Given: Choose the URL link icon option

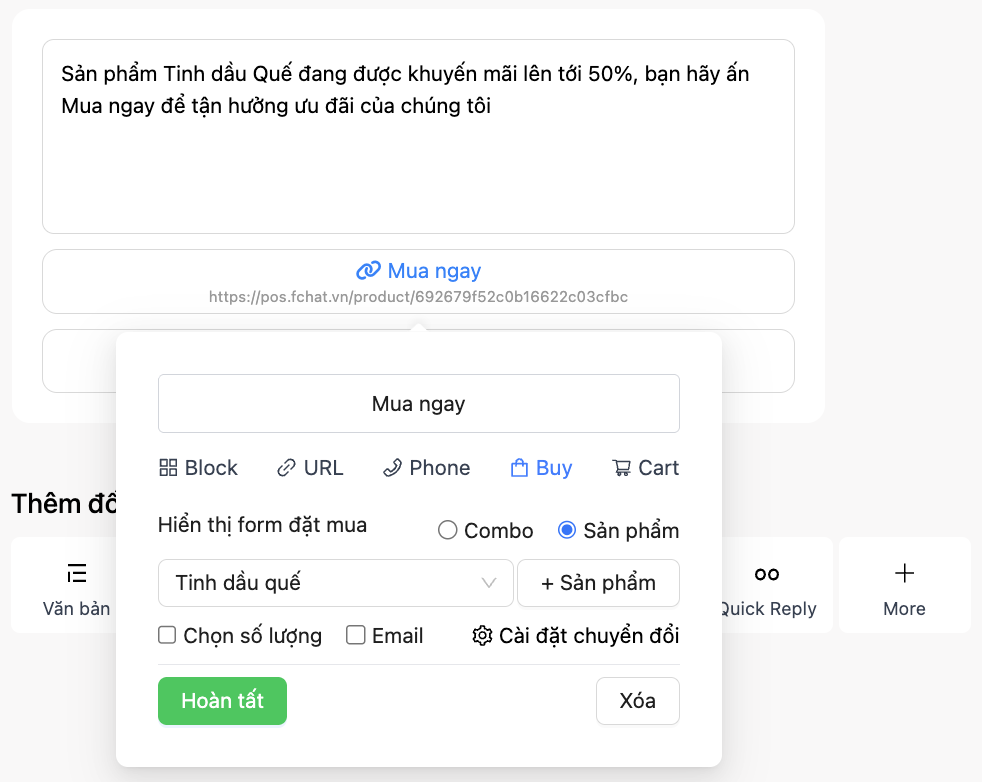Looking at the screenshot, I should click(x=287, y=468).
